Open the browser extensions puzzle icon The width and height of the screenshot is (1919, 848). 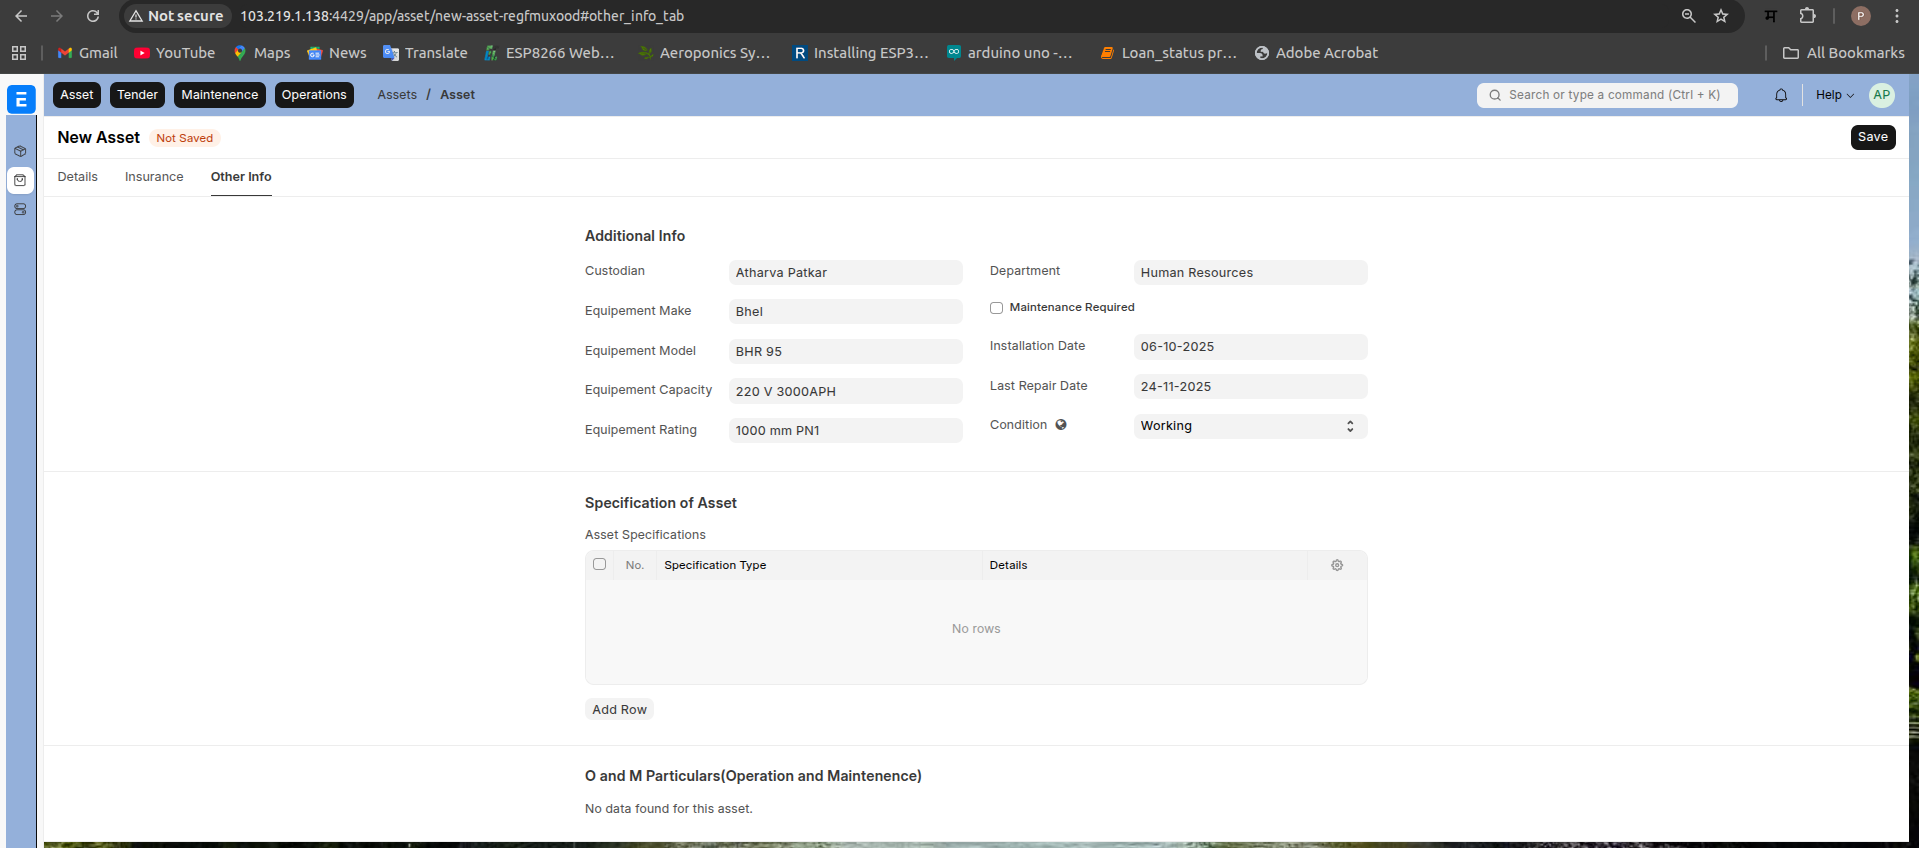[1807, 16]
